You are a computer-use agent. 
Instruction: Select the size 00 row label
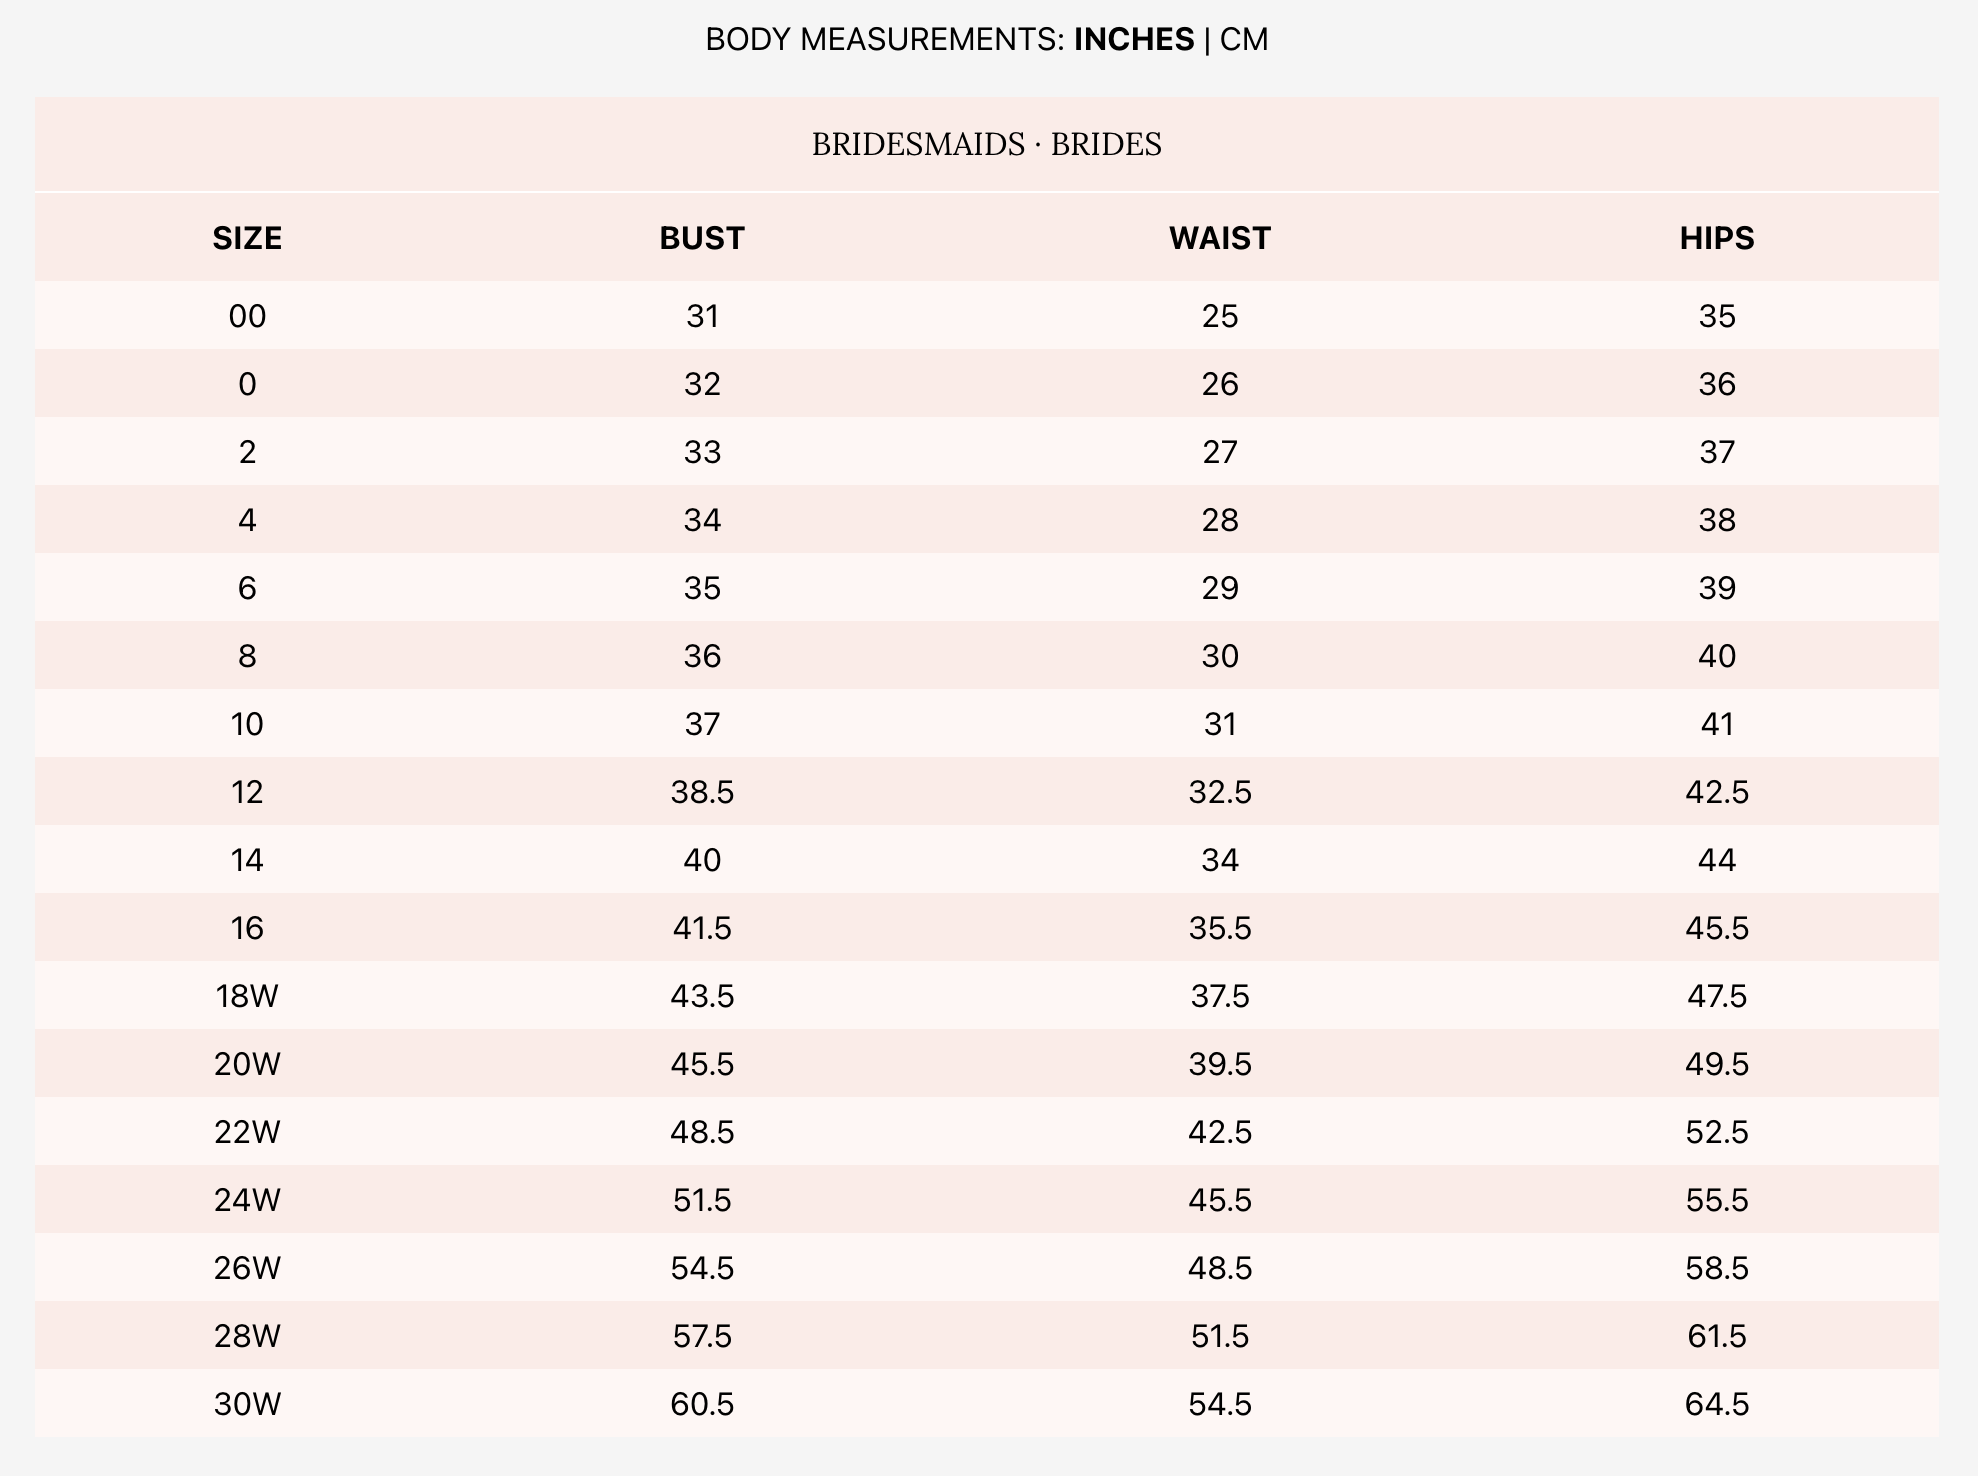click(x=247, y=317)
